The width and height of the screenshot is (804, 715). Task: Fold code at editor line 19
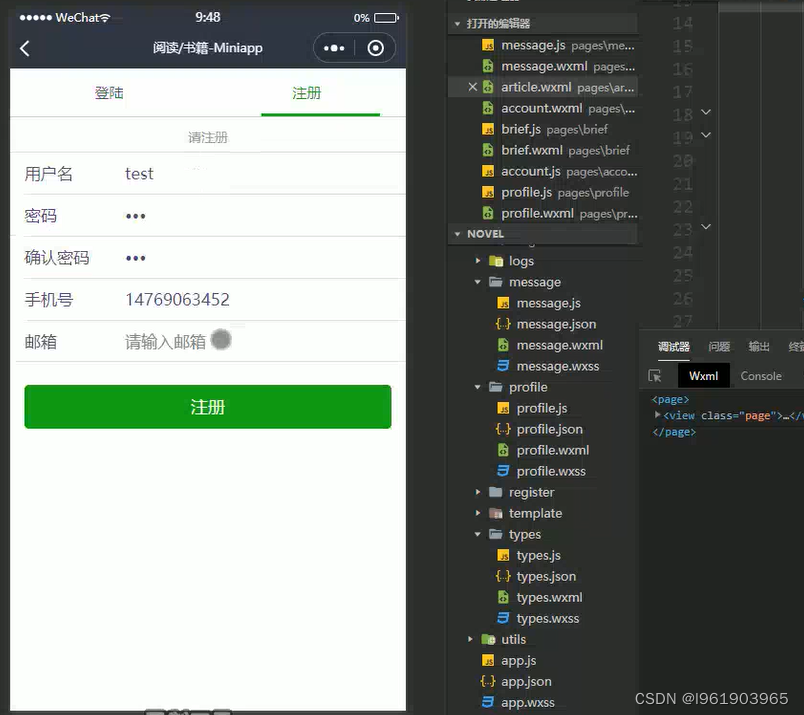(706, 135)
